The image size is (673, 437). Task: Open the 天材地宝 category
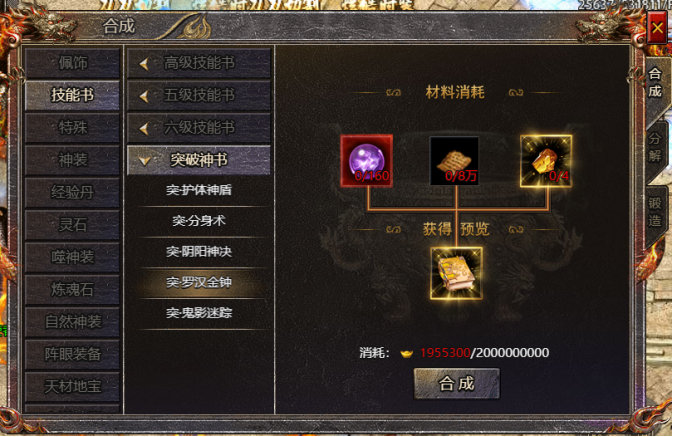(x=73, y=386)
